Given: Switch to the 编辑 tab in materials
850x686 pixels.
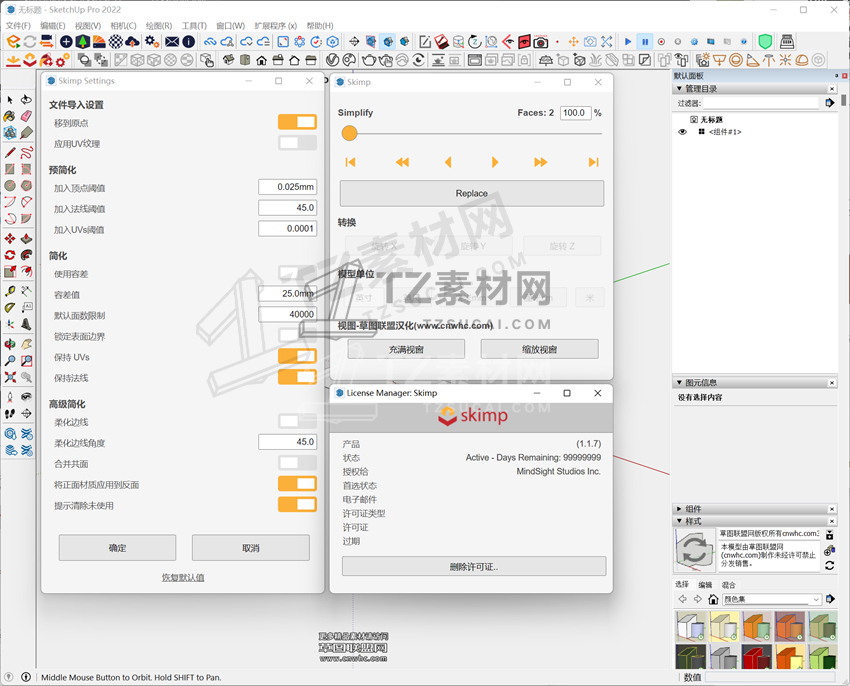Looking at the screenshot, I should pos(705,585).
